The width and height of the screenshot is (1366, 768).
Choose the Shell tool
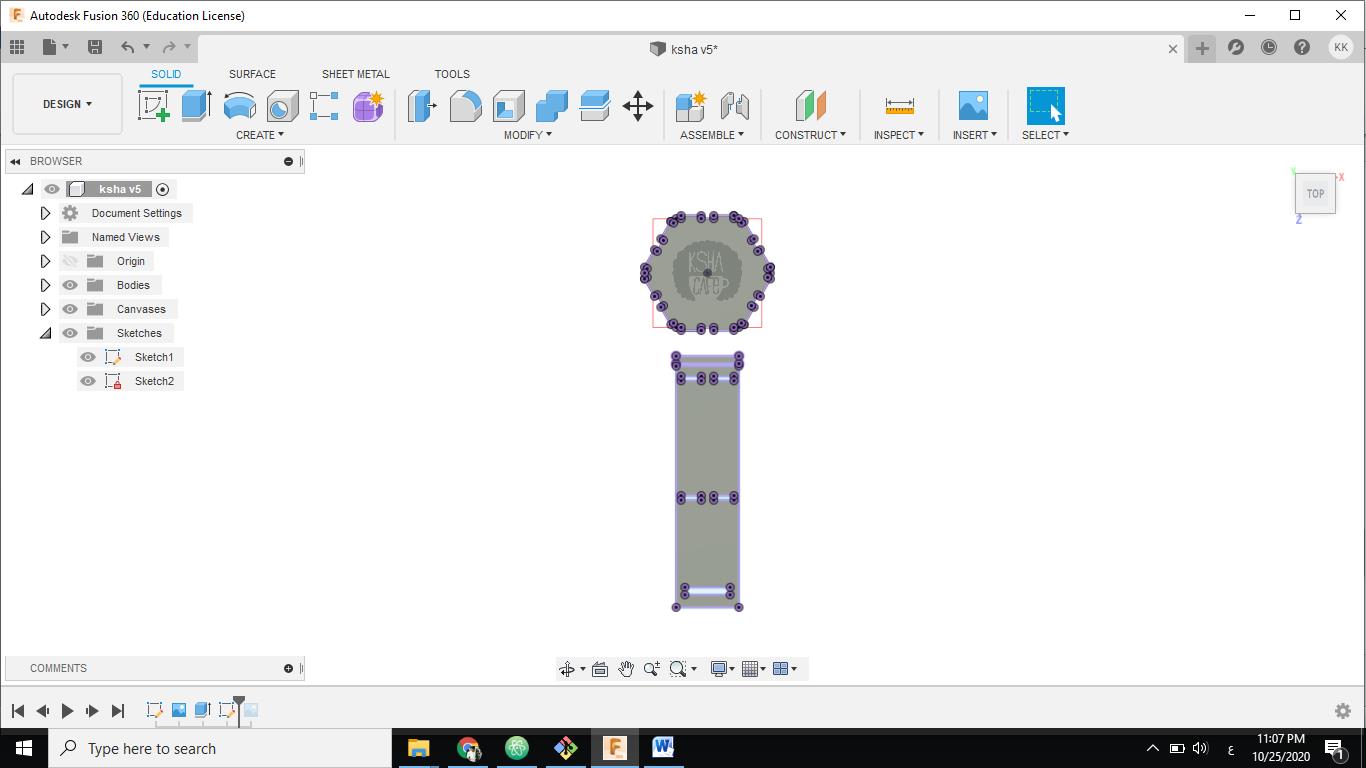point(508,106)
